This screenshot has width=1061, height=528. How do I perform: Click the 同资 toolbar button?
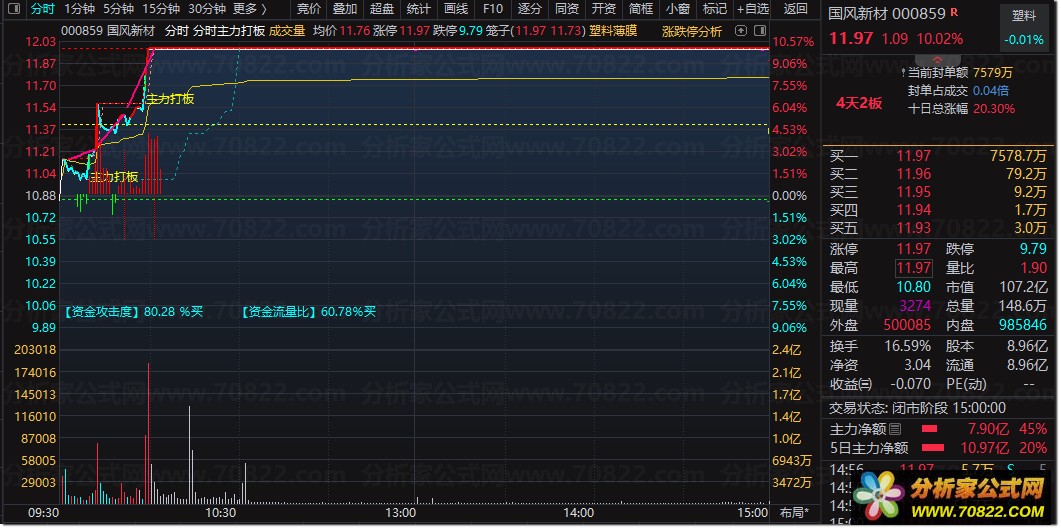click(x=566, y=9)
